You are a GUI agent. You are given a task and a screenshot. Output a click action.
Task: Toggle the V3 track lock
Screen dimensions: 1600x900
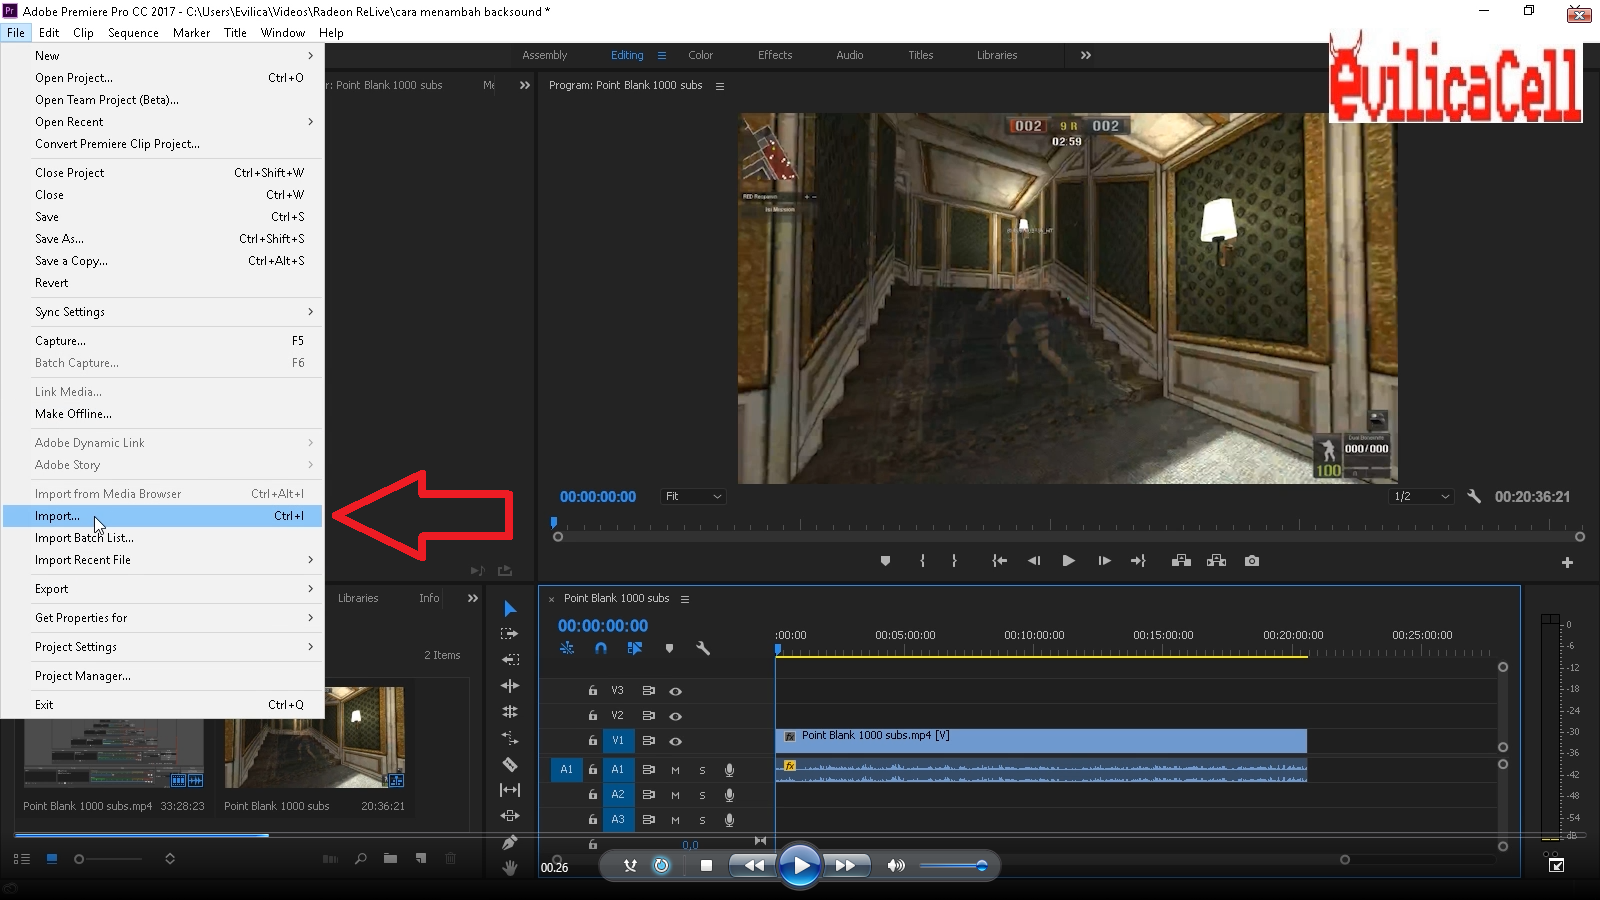592,691
